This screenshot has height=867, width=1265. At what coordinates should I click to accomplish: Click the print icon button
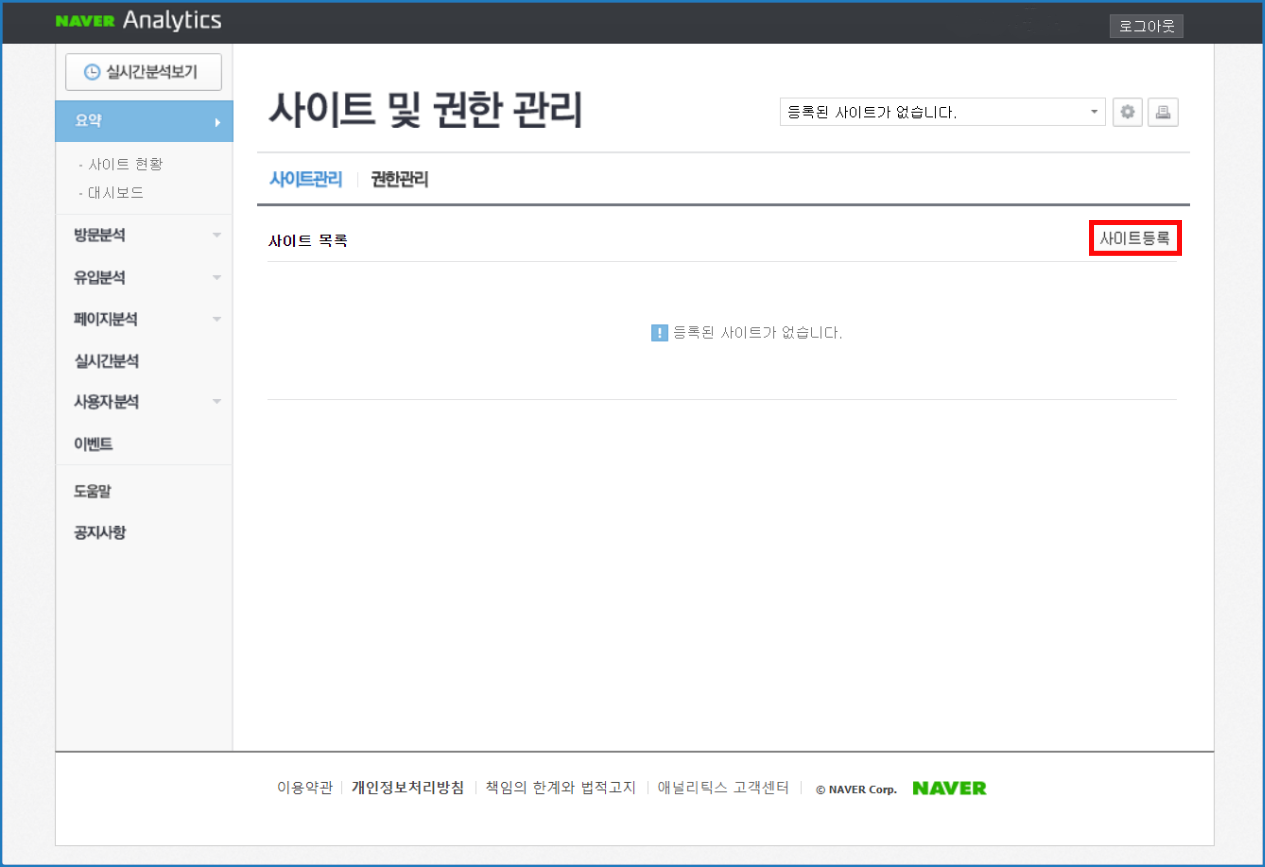click(x=1163, y=112)
